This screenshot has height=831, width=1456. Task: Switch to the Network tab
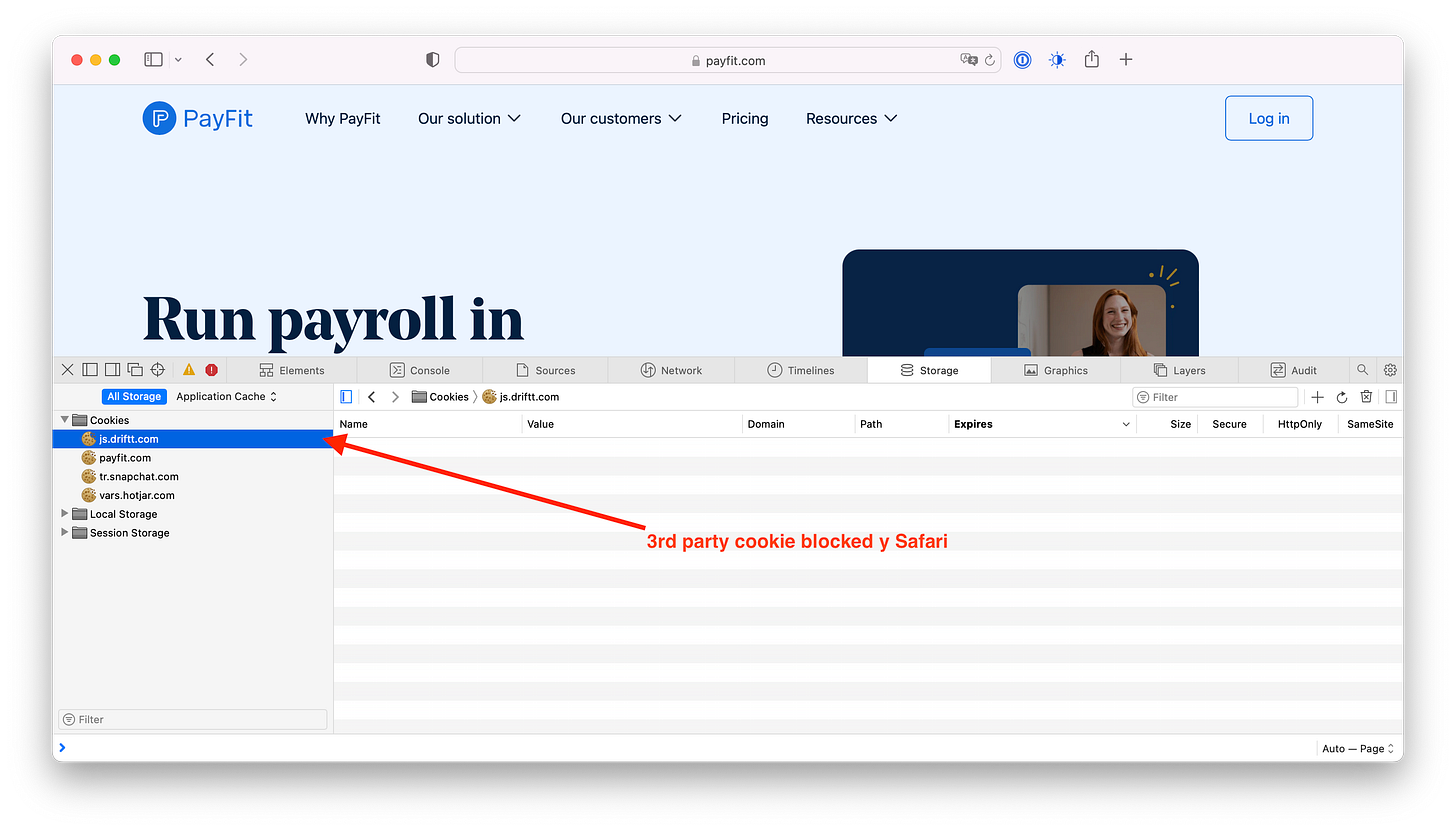(671, 370)
